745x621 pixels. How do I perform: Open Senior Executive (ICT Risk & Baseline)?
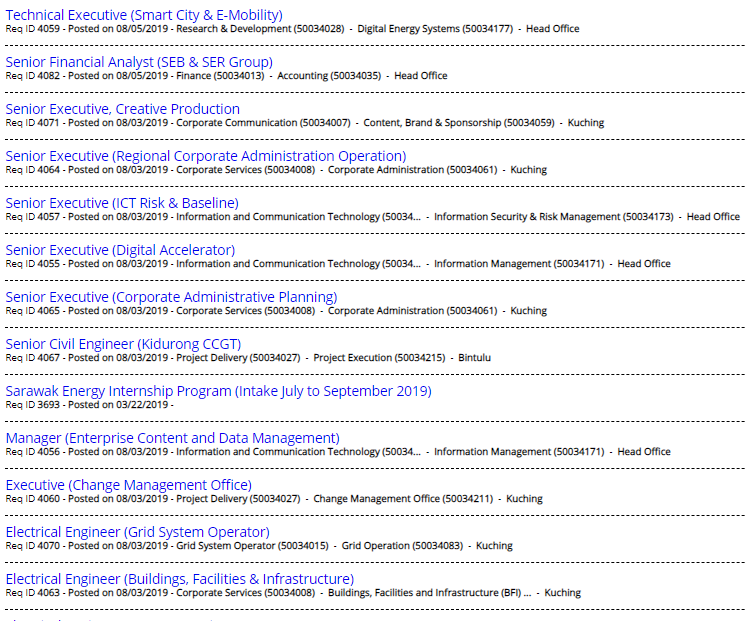(x=122, y=203)
